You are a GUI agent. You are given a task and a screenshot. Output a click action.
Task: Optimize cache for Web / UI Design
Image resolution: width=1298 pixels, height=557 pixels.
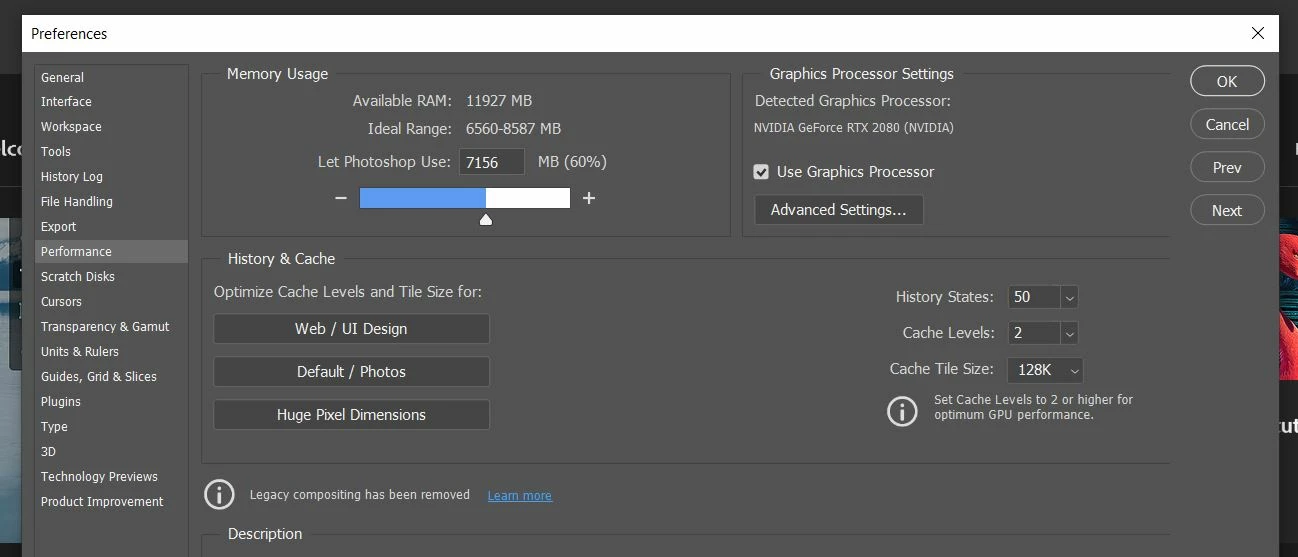[x=351, y=329]
